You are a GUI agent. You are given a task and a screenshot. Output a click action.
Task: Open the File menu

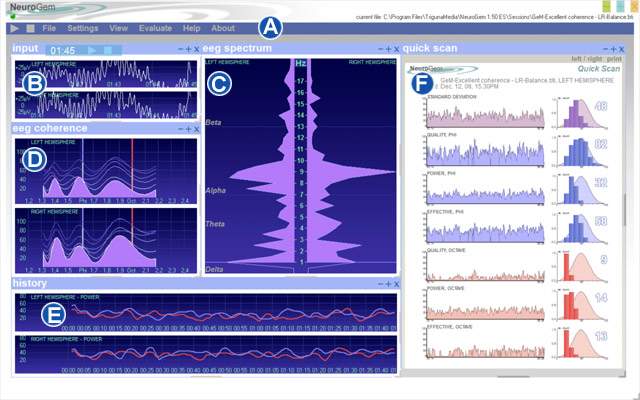(x=49, y=28)
